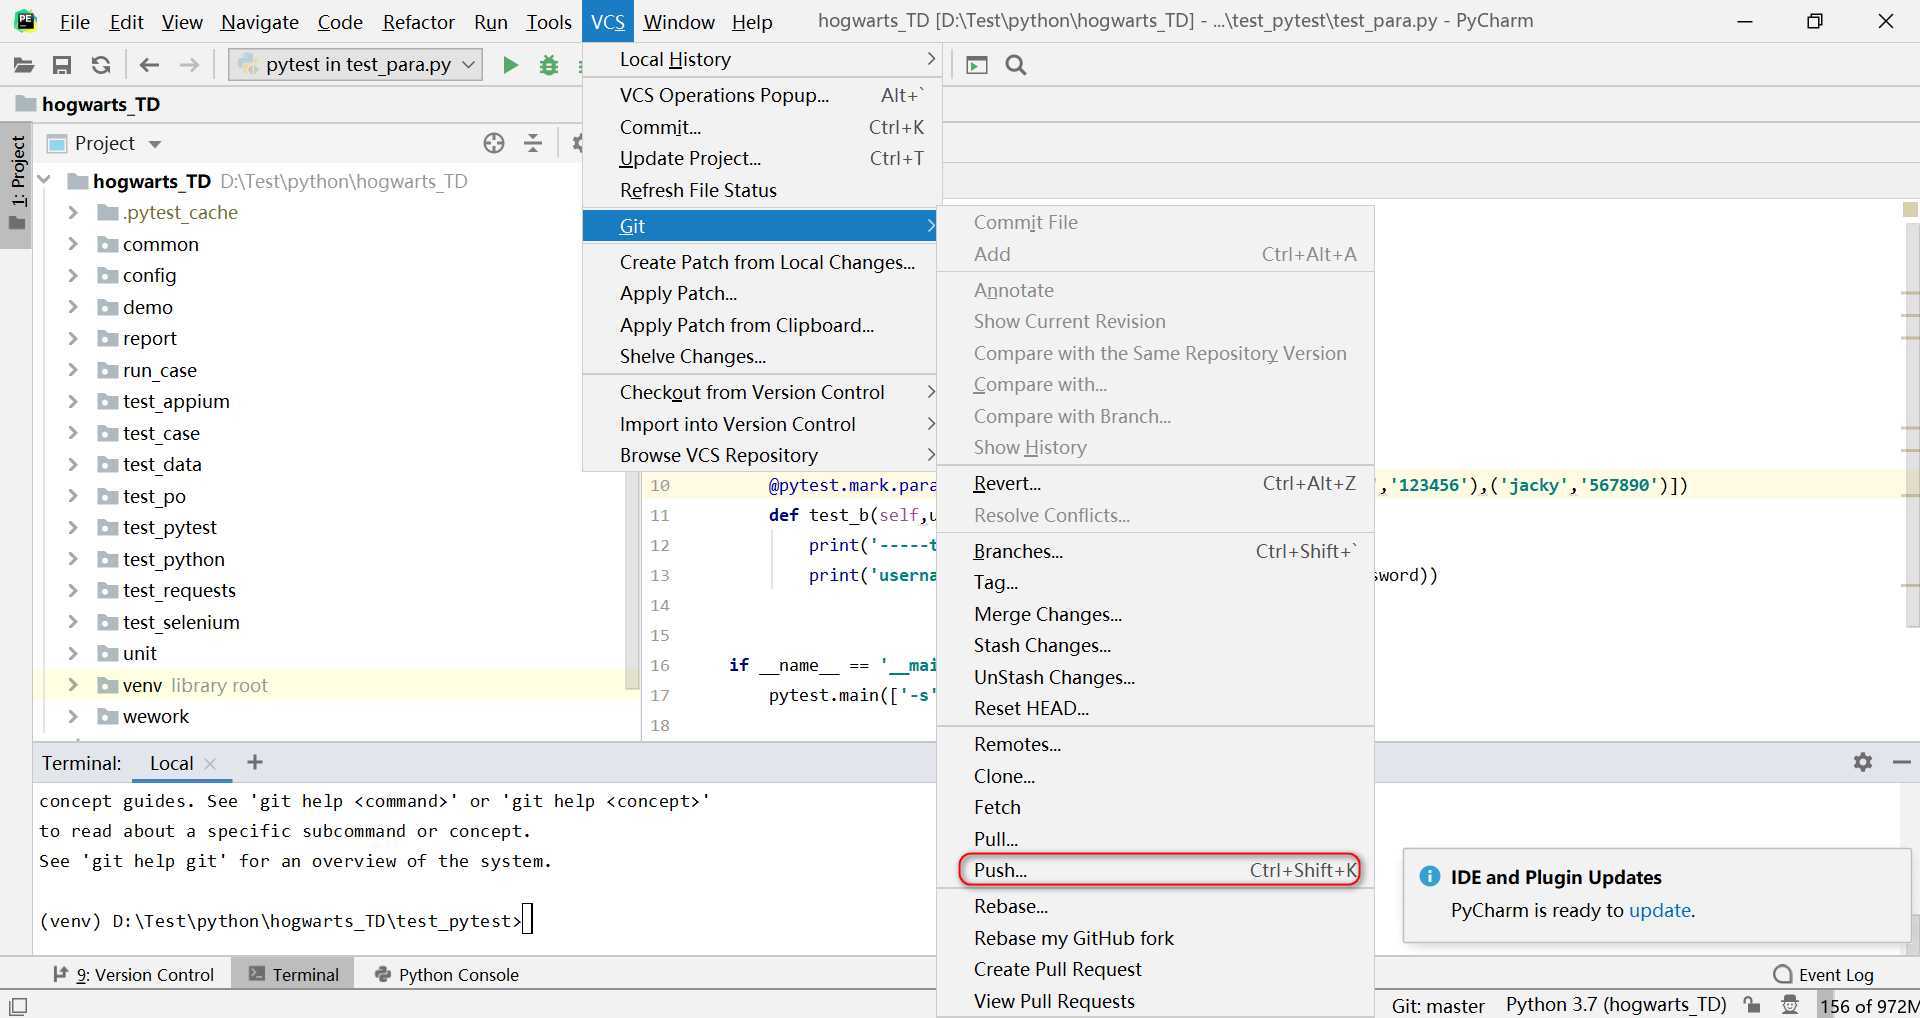Viewport: 1920px width, 1018px height.
Task: Click the Python 3.7 interpreter status widget
Action: click(x=1616, y=1005)
